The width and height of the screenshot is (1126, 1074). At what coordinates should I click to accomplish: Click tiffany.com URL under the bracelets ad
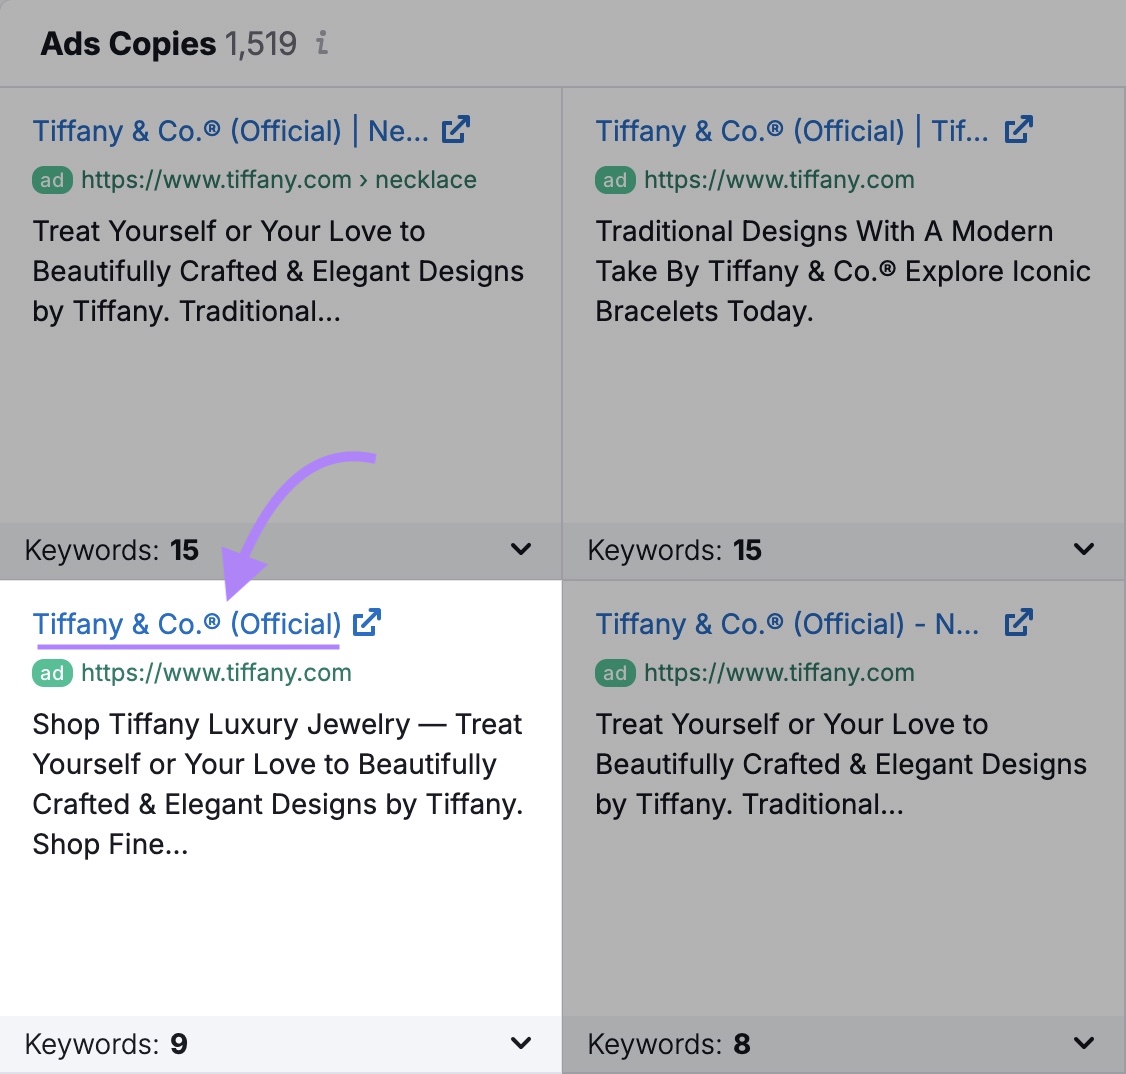tap(778, 180)
